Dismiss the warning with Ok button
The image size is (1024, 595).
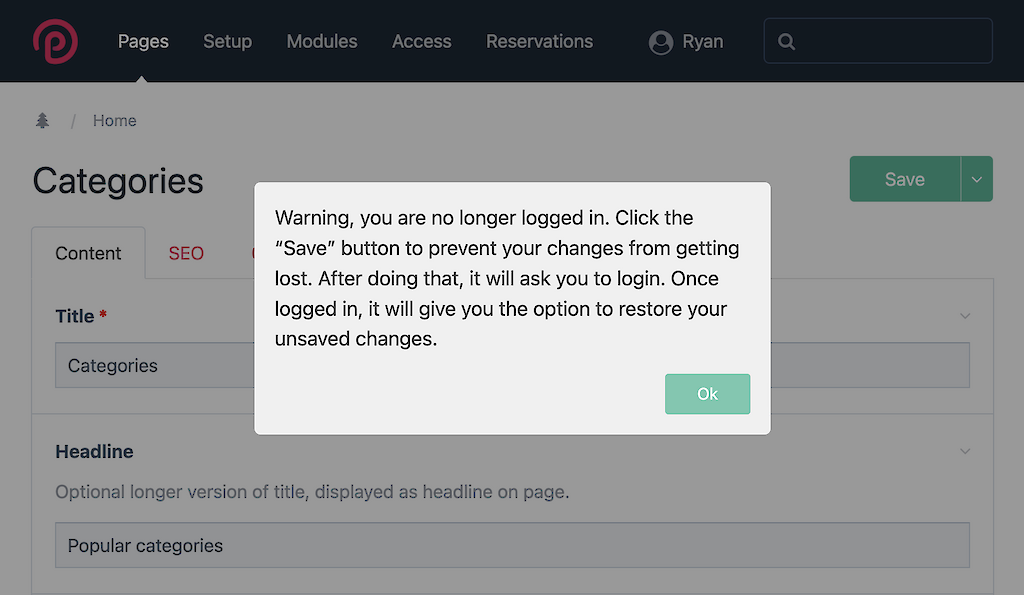click(707, 394)
